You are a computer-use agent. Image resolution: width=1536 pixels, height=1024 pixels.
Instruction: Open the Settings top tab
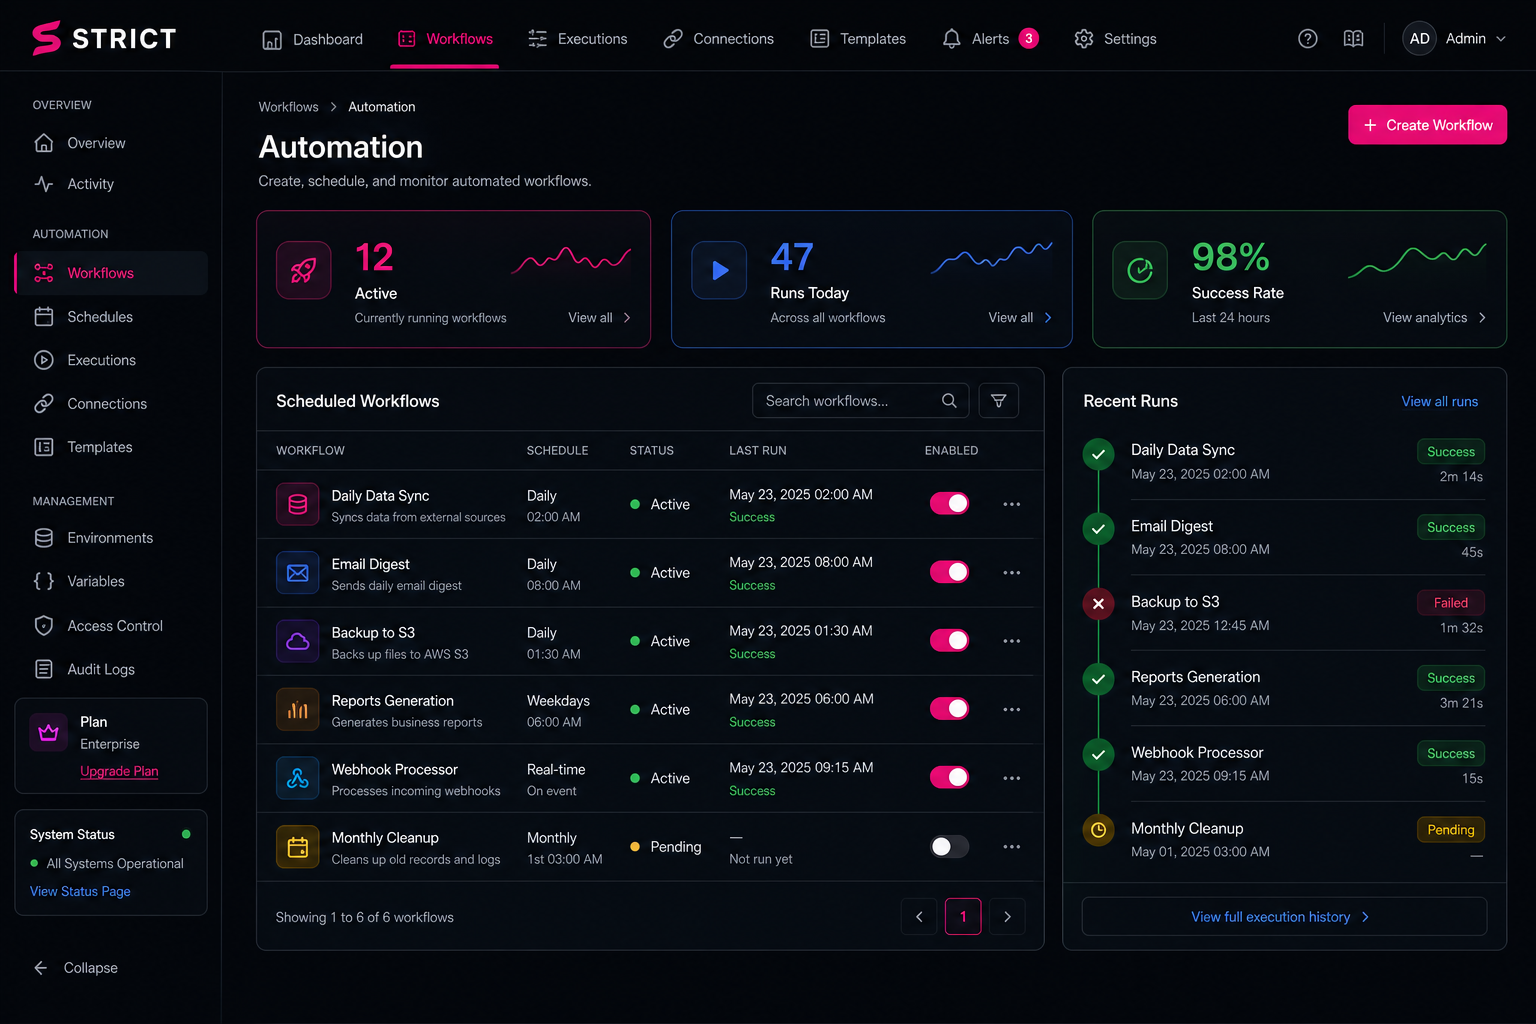1115,39
